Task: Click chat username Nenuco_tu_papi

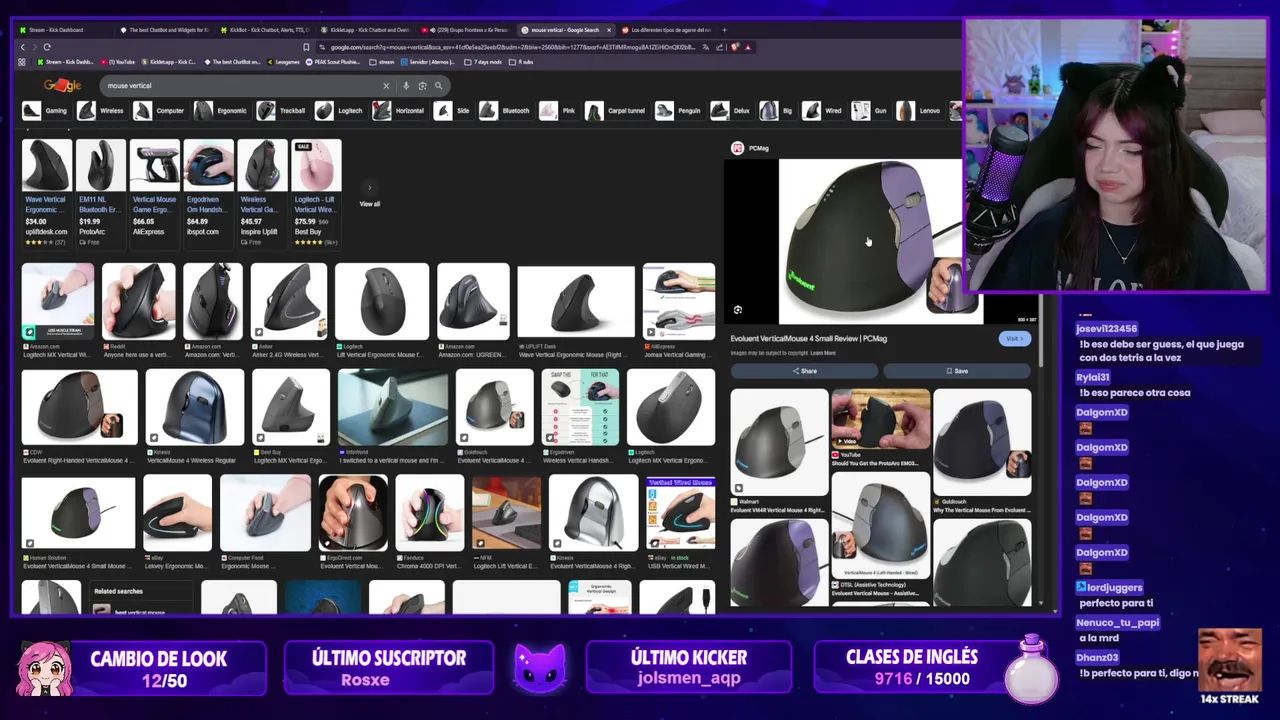Action: coord(1118,623)
